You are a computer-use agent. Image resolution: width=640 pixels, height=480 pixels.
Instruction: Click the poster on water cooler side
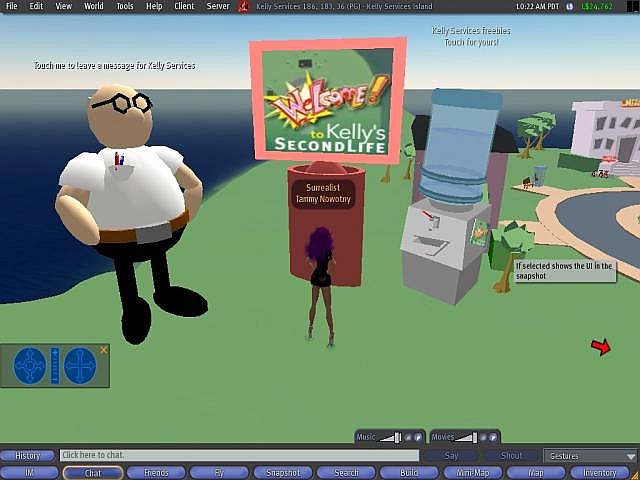point(479,233)
